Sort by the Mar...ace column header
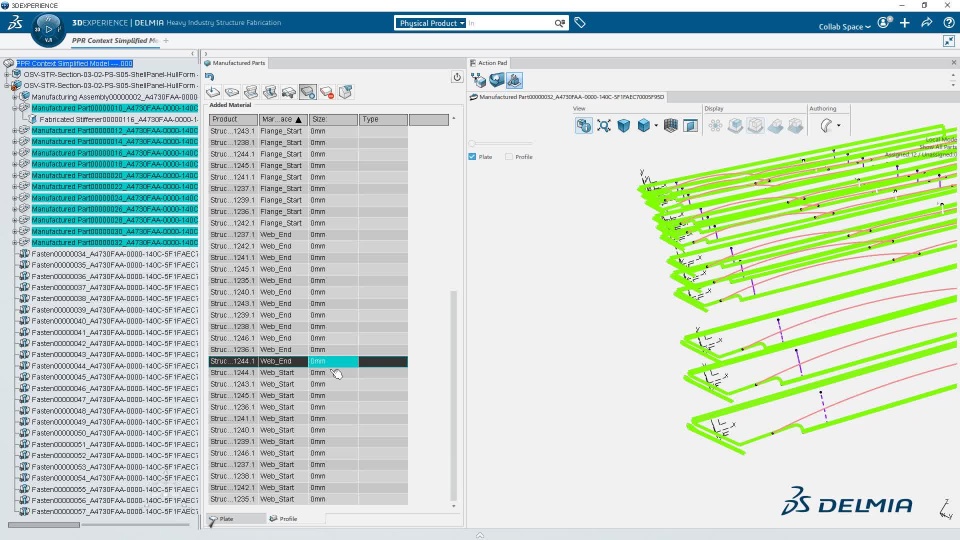This screenshot has width=960, height=540. pyautogui.click(x=283, y=119)
